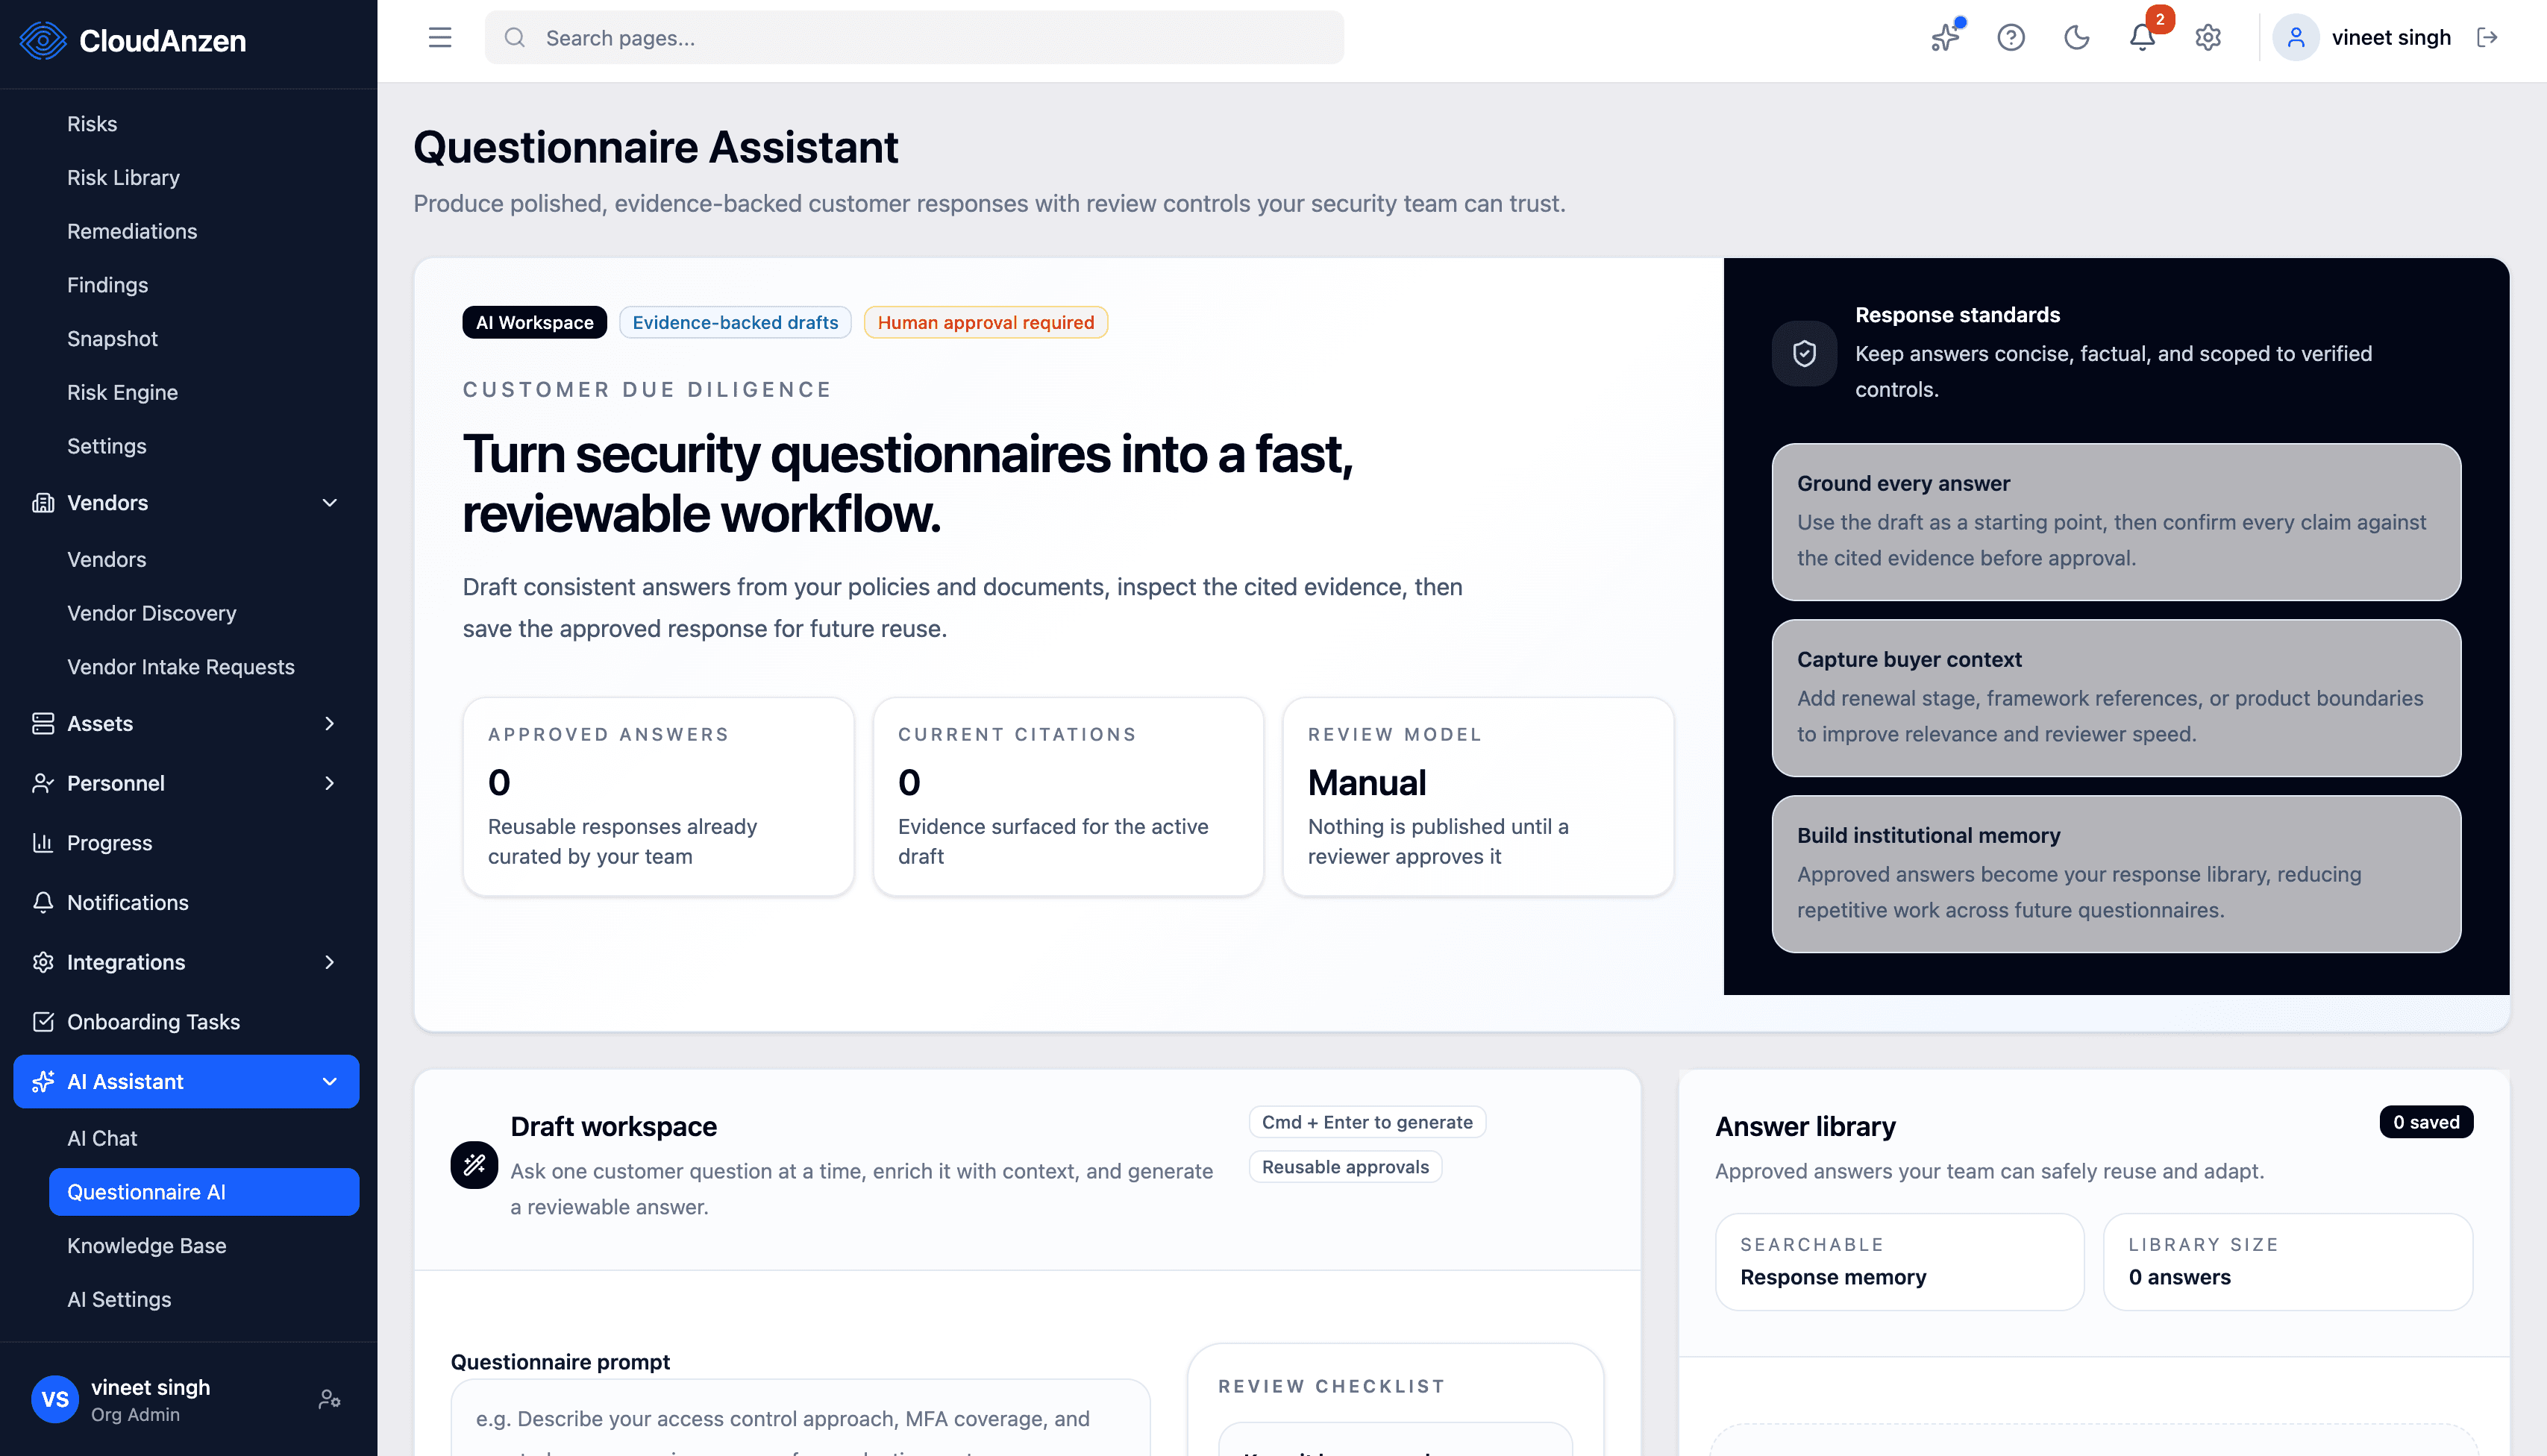Click the vineet singh name in the header
Viewport: 2547px width, 1456px height.
2391,38
